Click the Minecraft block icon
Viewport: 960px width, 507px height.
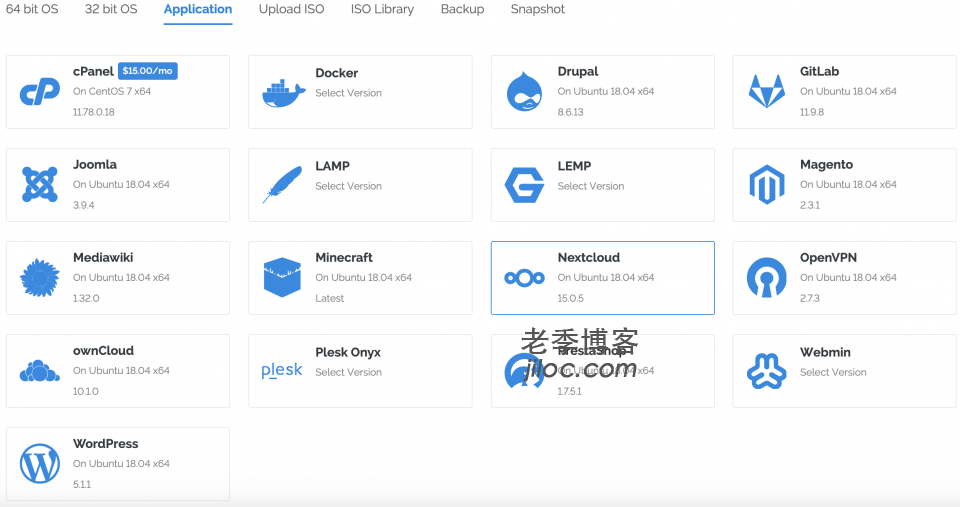[x=282, y=277]
